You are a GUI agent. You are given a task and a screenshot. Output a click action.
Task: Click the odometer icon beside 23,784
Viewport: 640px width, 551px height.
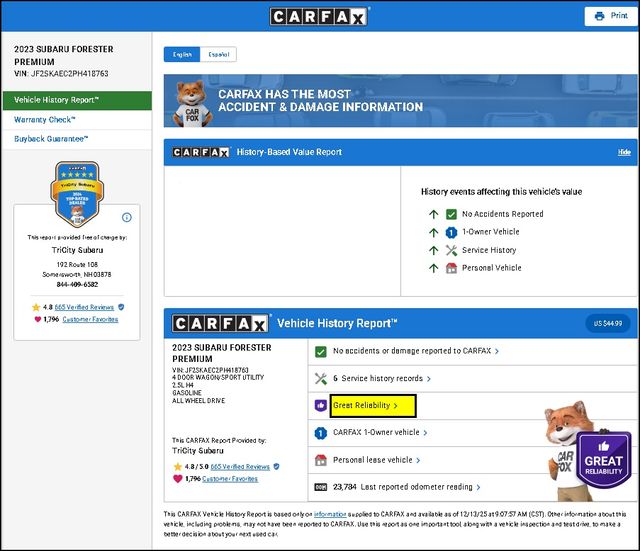click(x=321, y=487)
